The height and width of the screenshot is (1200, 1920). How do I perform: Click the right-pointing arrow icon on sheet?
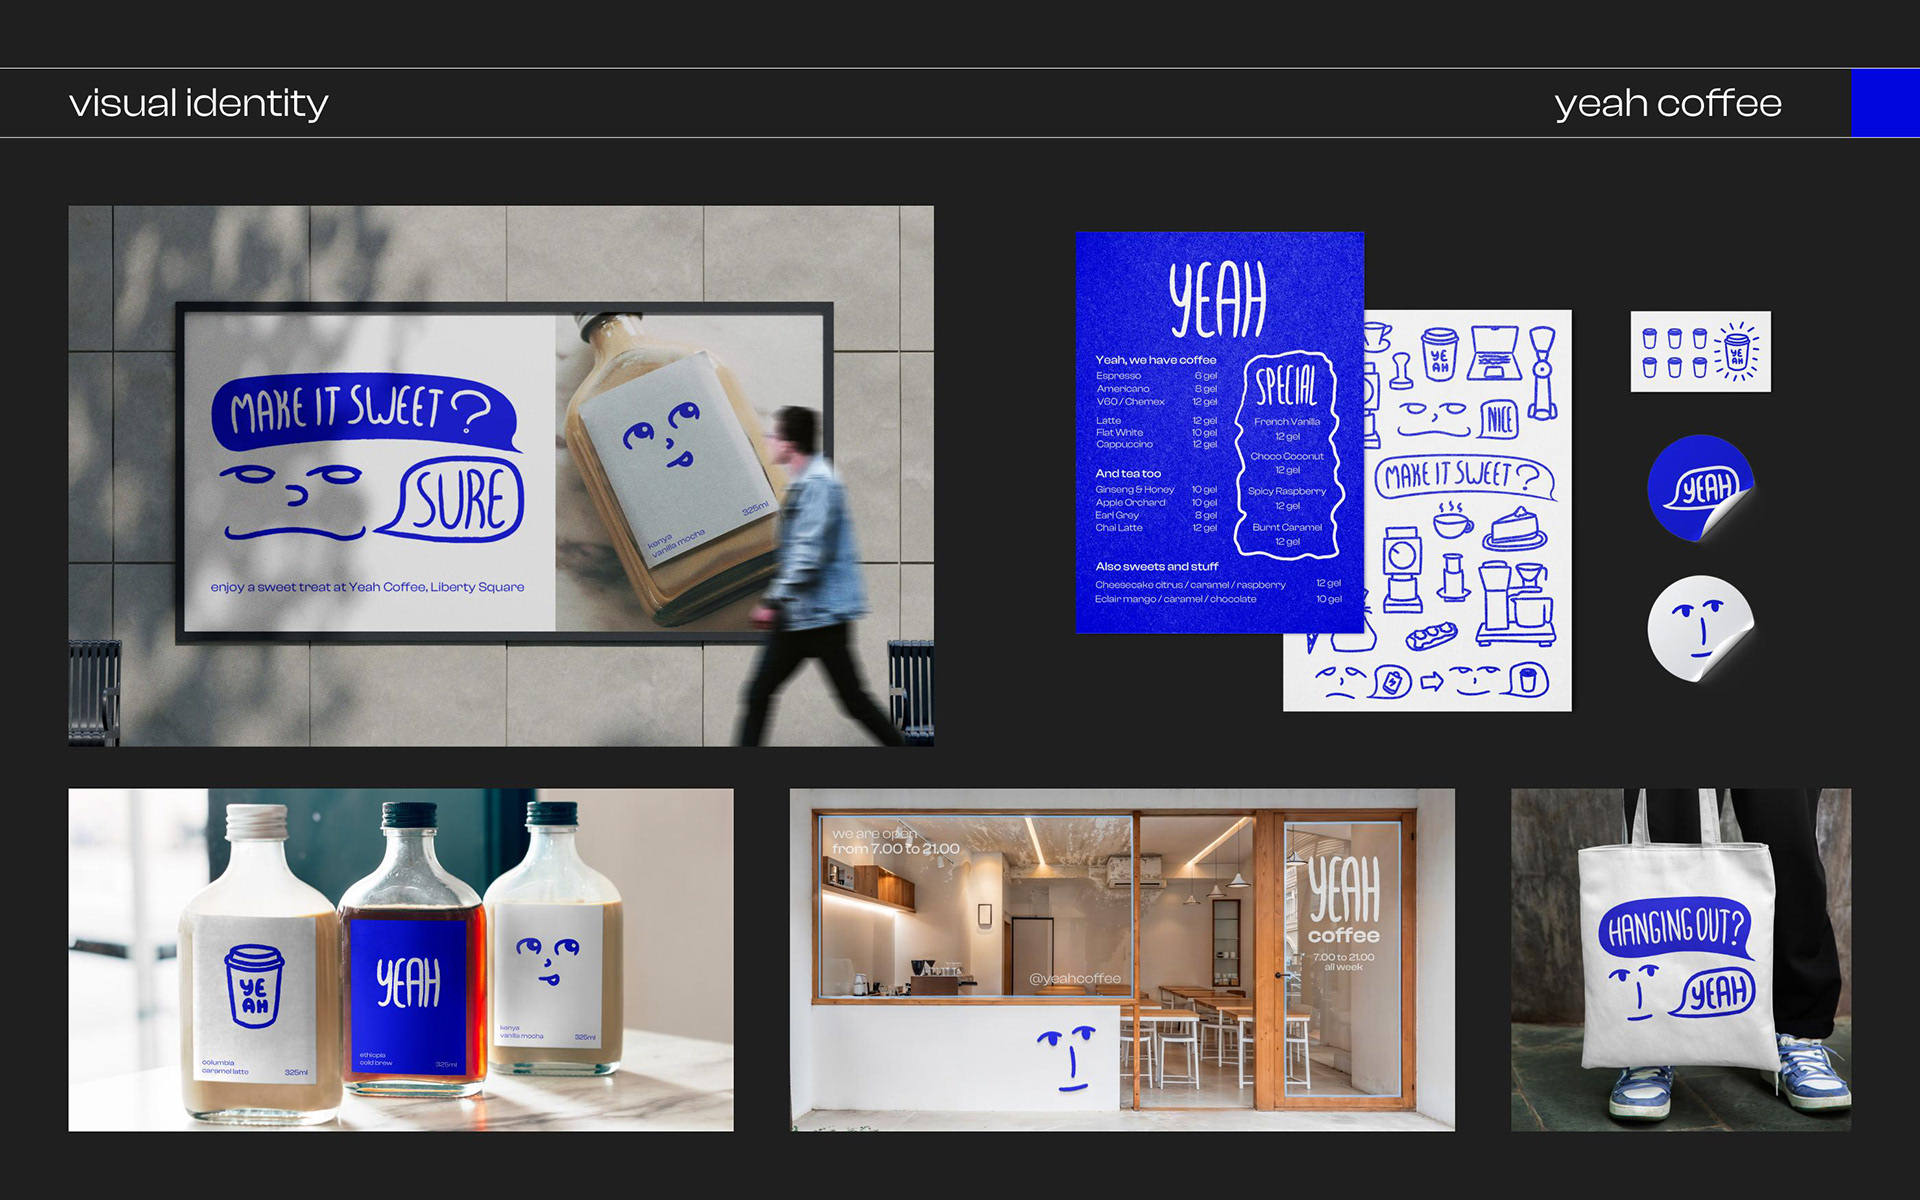[1432, 681]
